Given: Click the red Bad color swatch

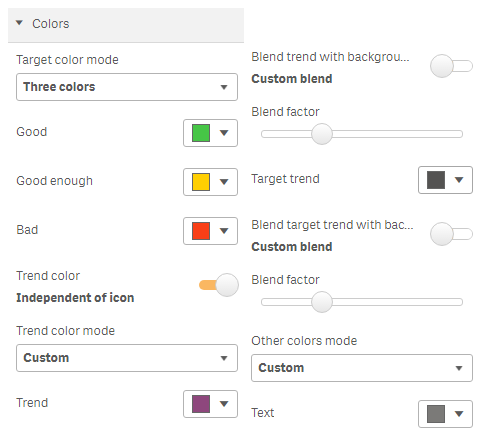Looking at the screenshot, I should tap(201, 231).
